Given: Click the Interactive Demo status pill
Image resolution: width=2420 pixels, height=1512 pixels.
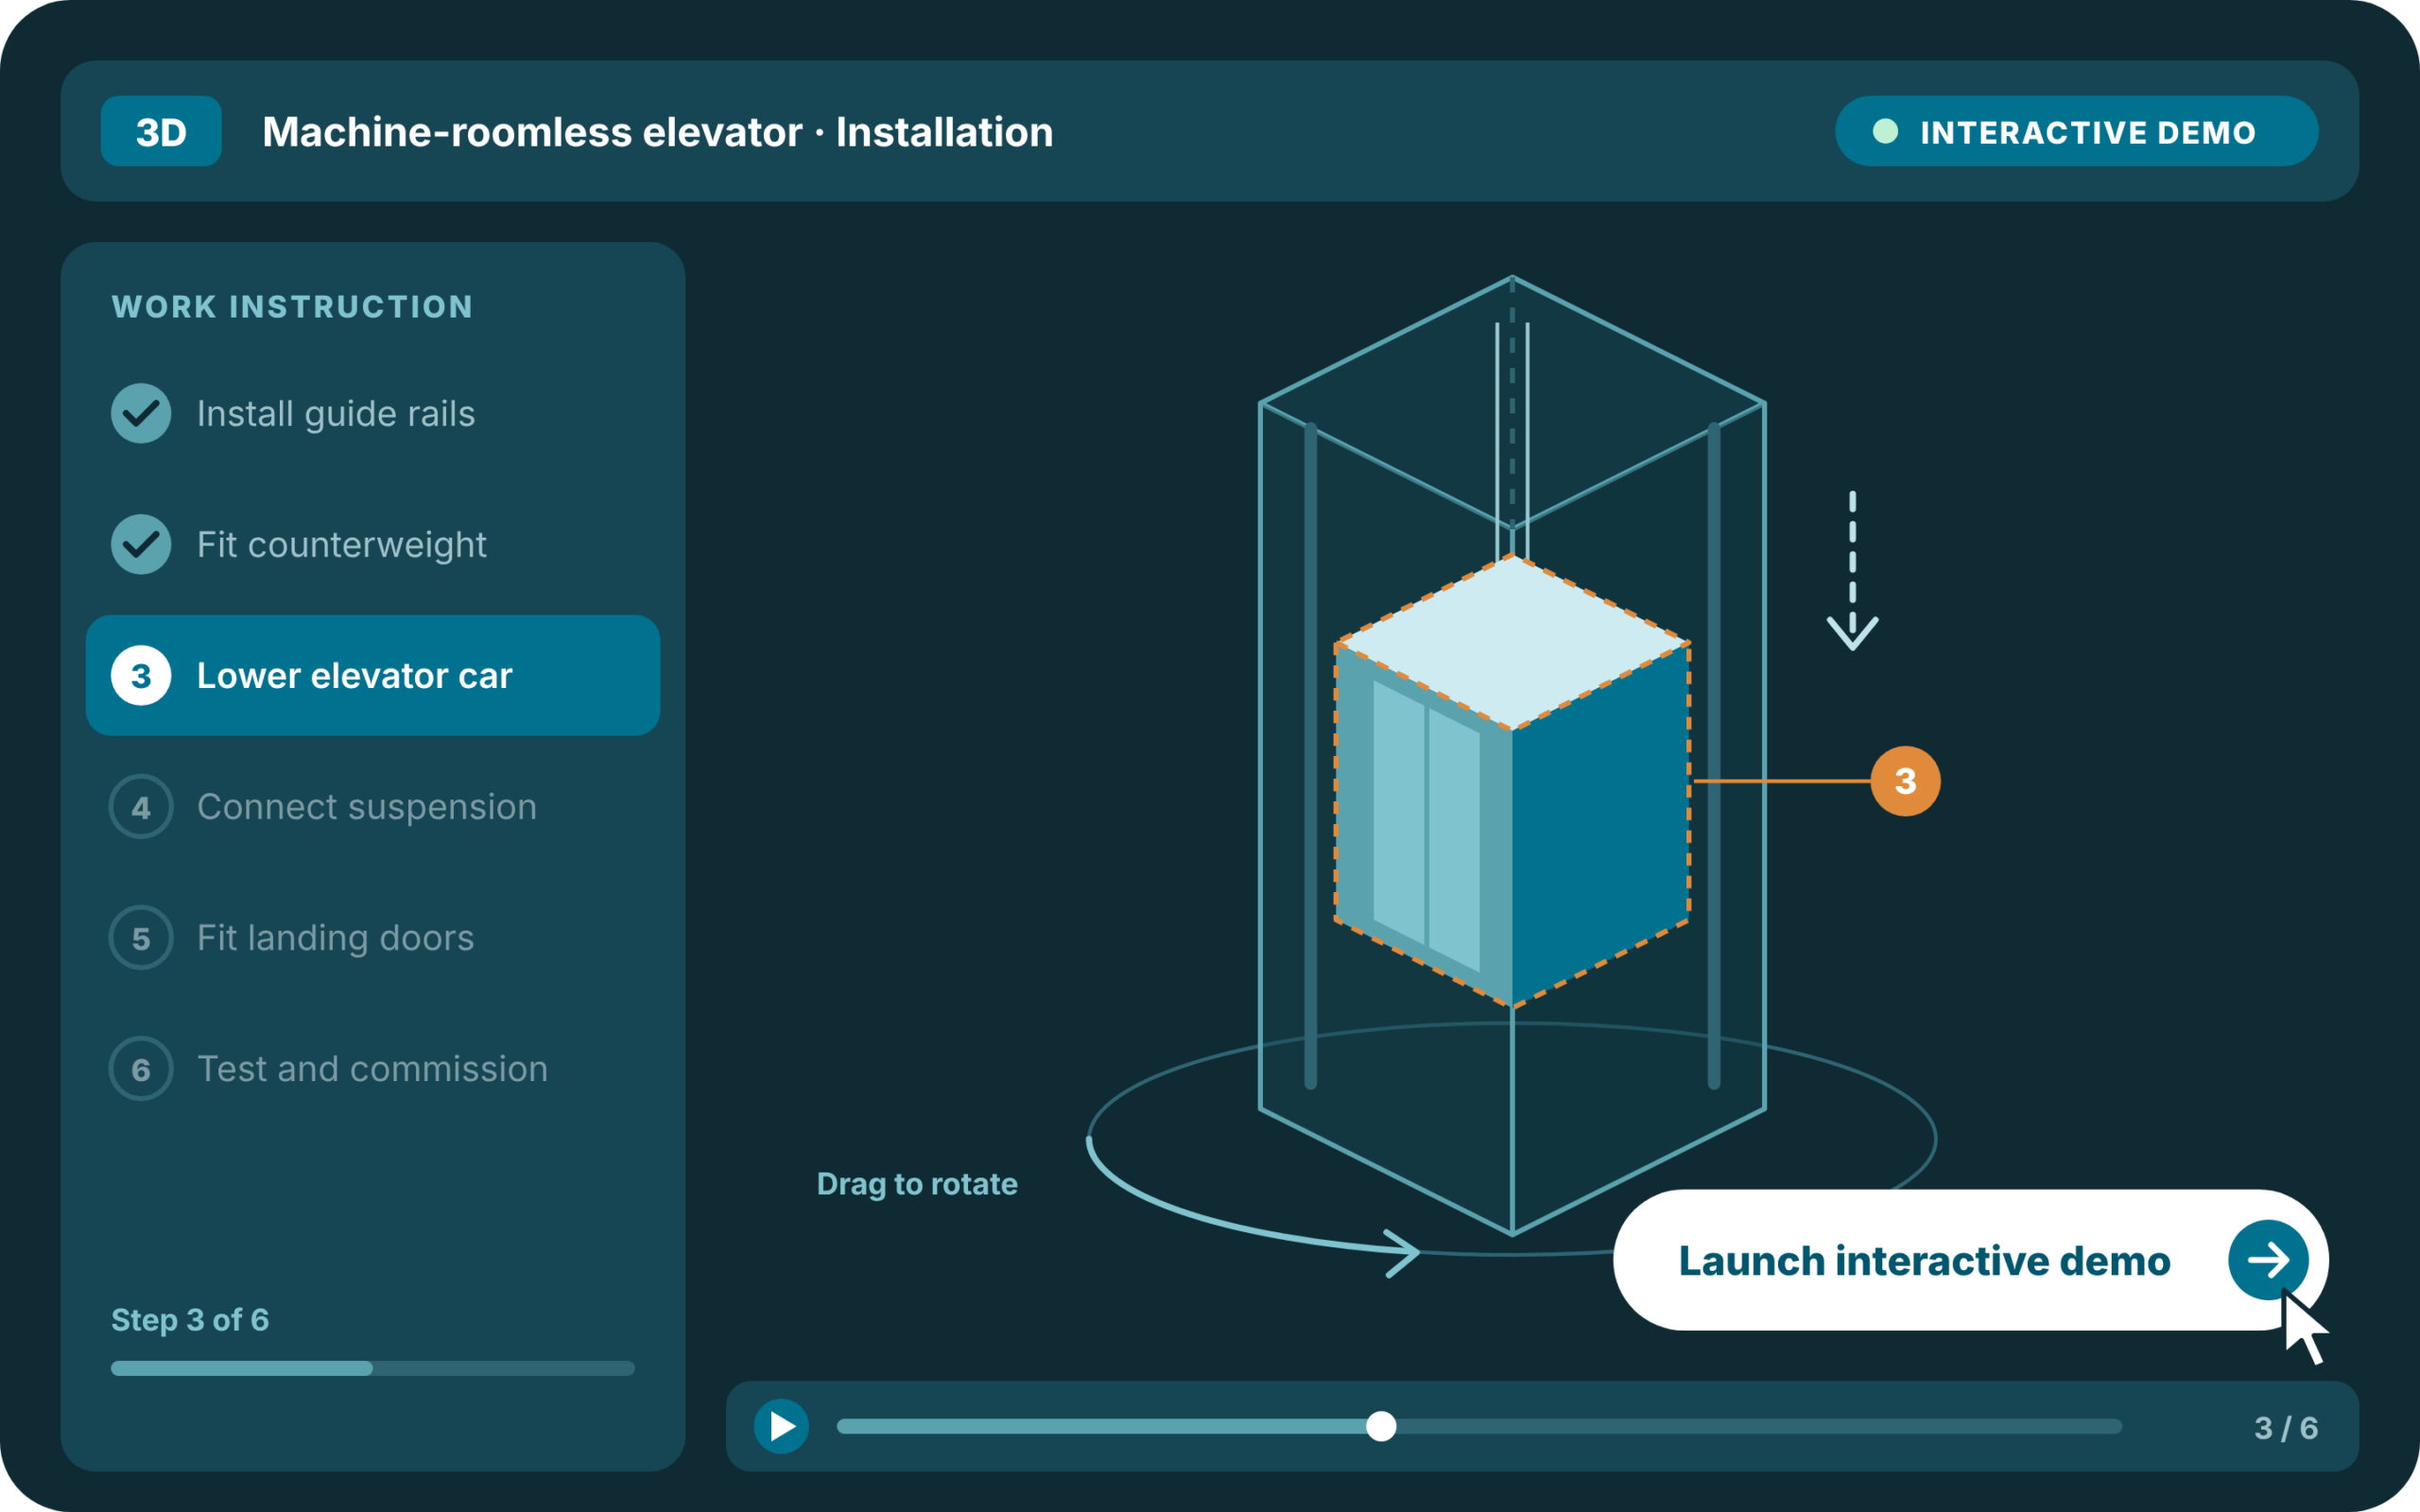Looking at the screenshot, I should 2076,131.
